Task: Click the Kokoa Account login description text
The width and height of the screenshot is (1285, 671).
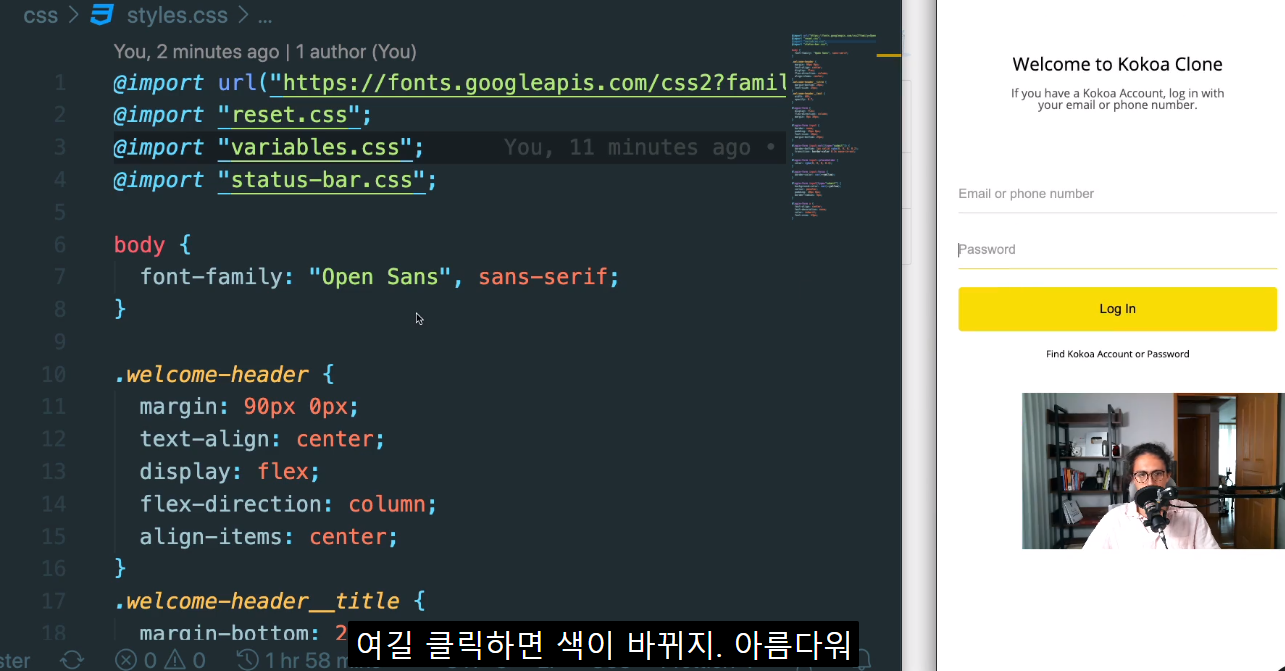Action: coord(1117,99)
